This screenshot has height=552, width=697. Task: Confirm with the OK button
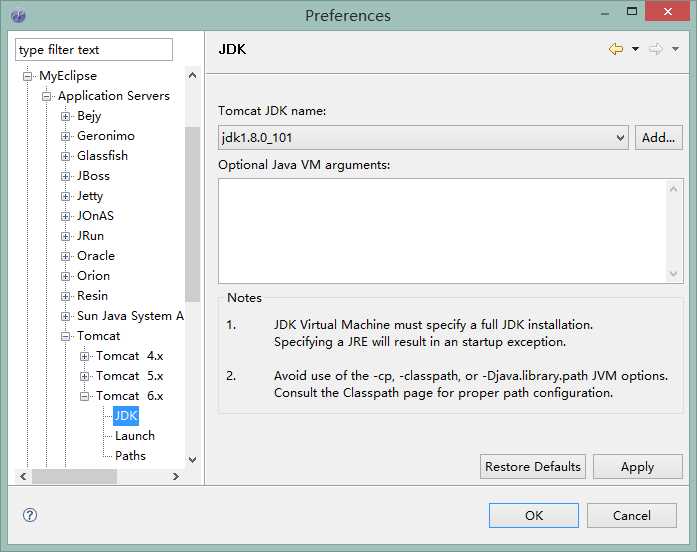[534, 516]
